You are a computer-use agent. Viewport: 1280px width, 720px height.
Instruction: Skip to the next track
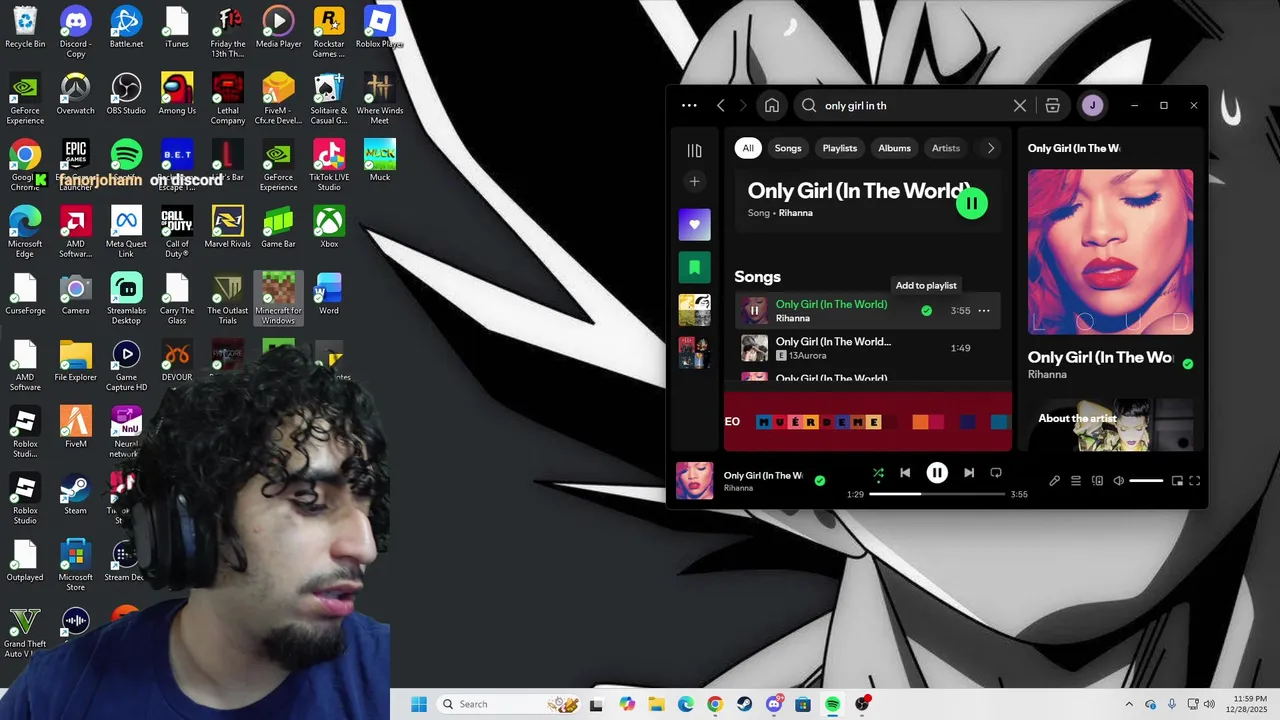(969, 473)
